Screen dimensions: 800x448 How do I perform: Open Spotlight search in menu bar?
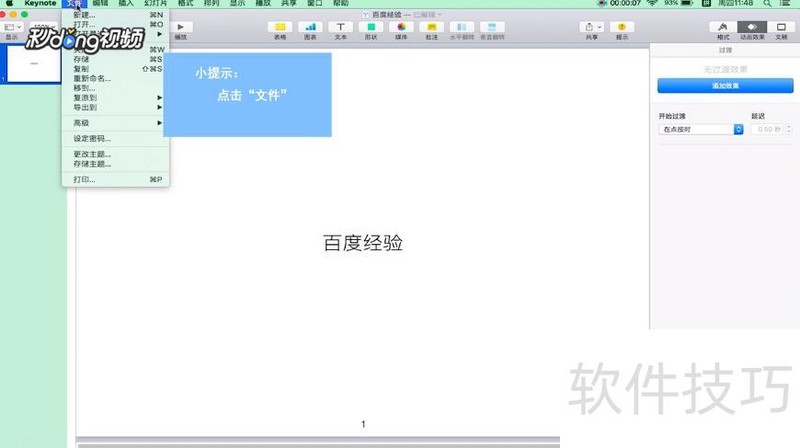click(x=767, y=3)
